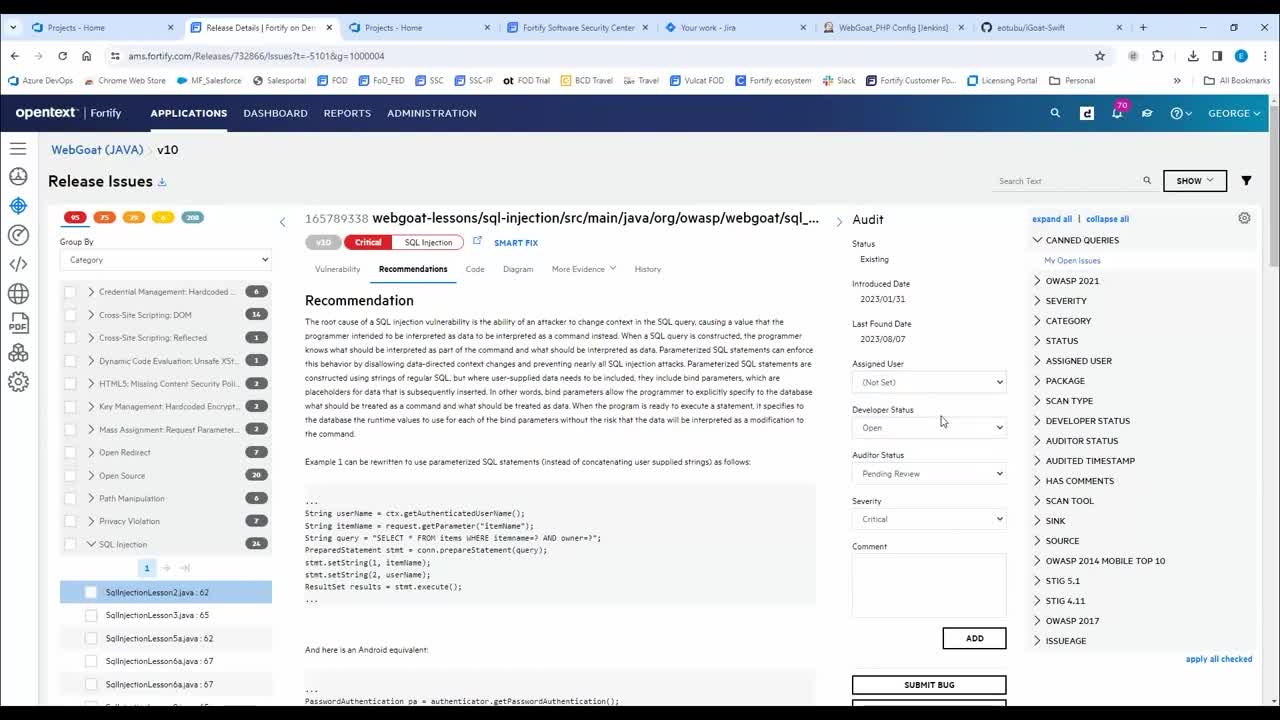
Task: Open the scans radar icon in sidebar
Action: click(x=18, y=235)
